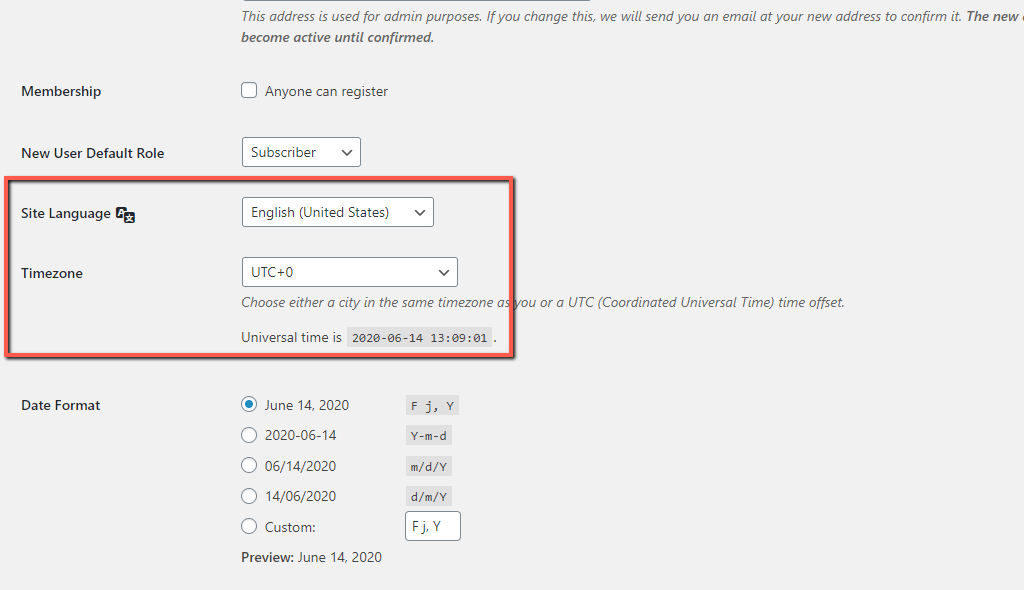Click the "m/d/Y" format code
The width and height of the screenshot is (1024, 590).
[428, 465]
